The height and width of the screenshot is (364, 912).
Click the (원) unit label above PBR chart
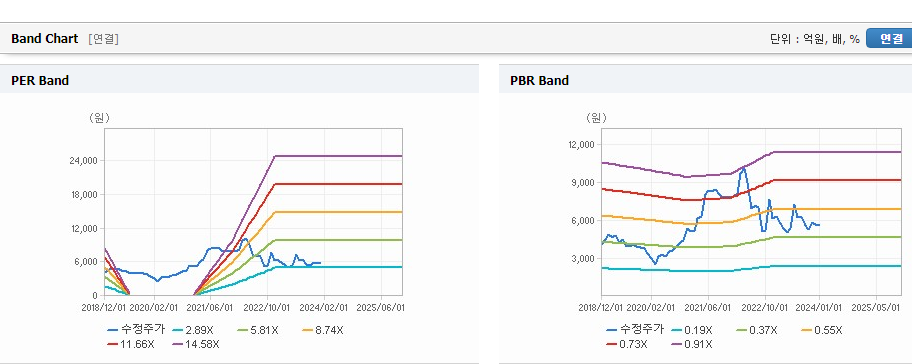point(597,118)
